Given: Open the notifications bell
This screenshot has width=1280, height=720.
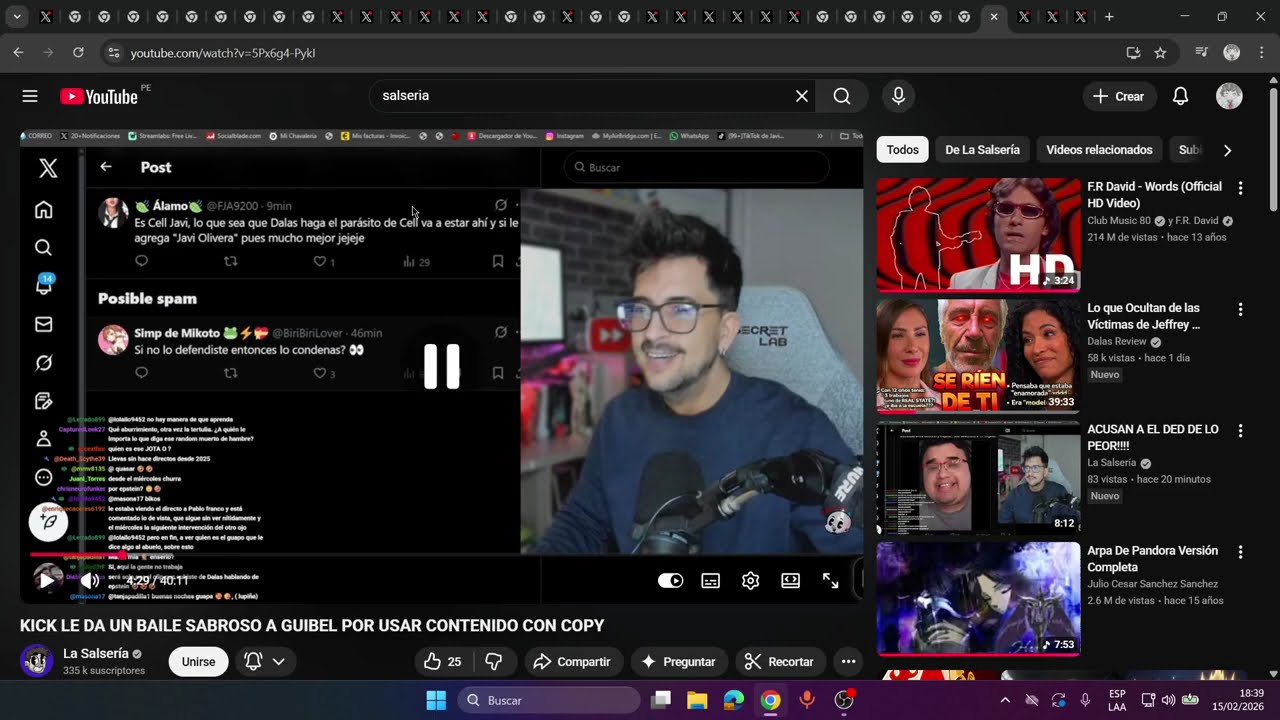Looking at the screenshot, I should [x=1180, y=96].
